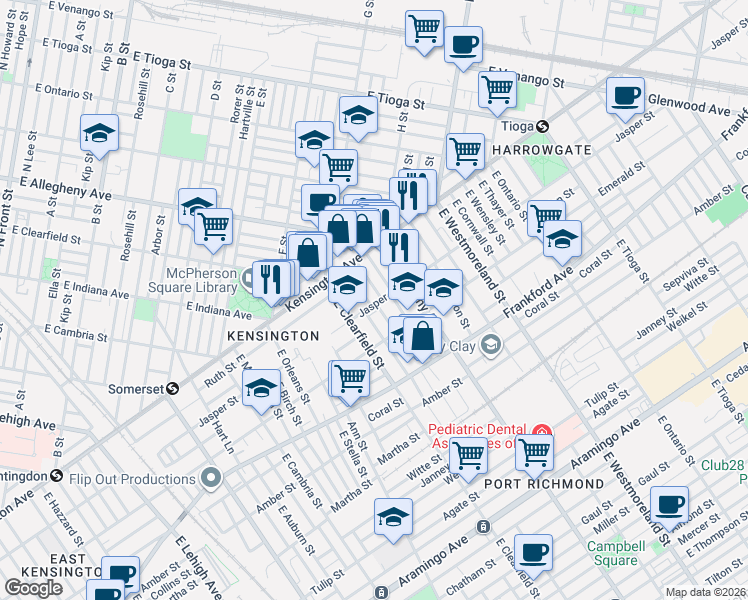Click the grocery cart marker beside Pediatric Dental
The image size is (748, 600).
tap(468, 456)
